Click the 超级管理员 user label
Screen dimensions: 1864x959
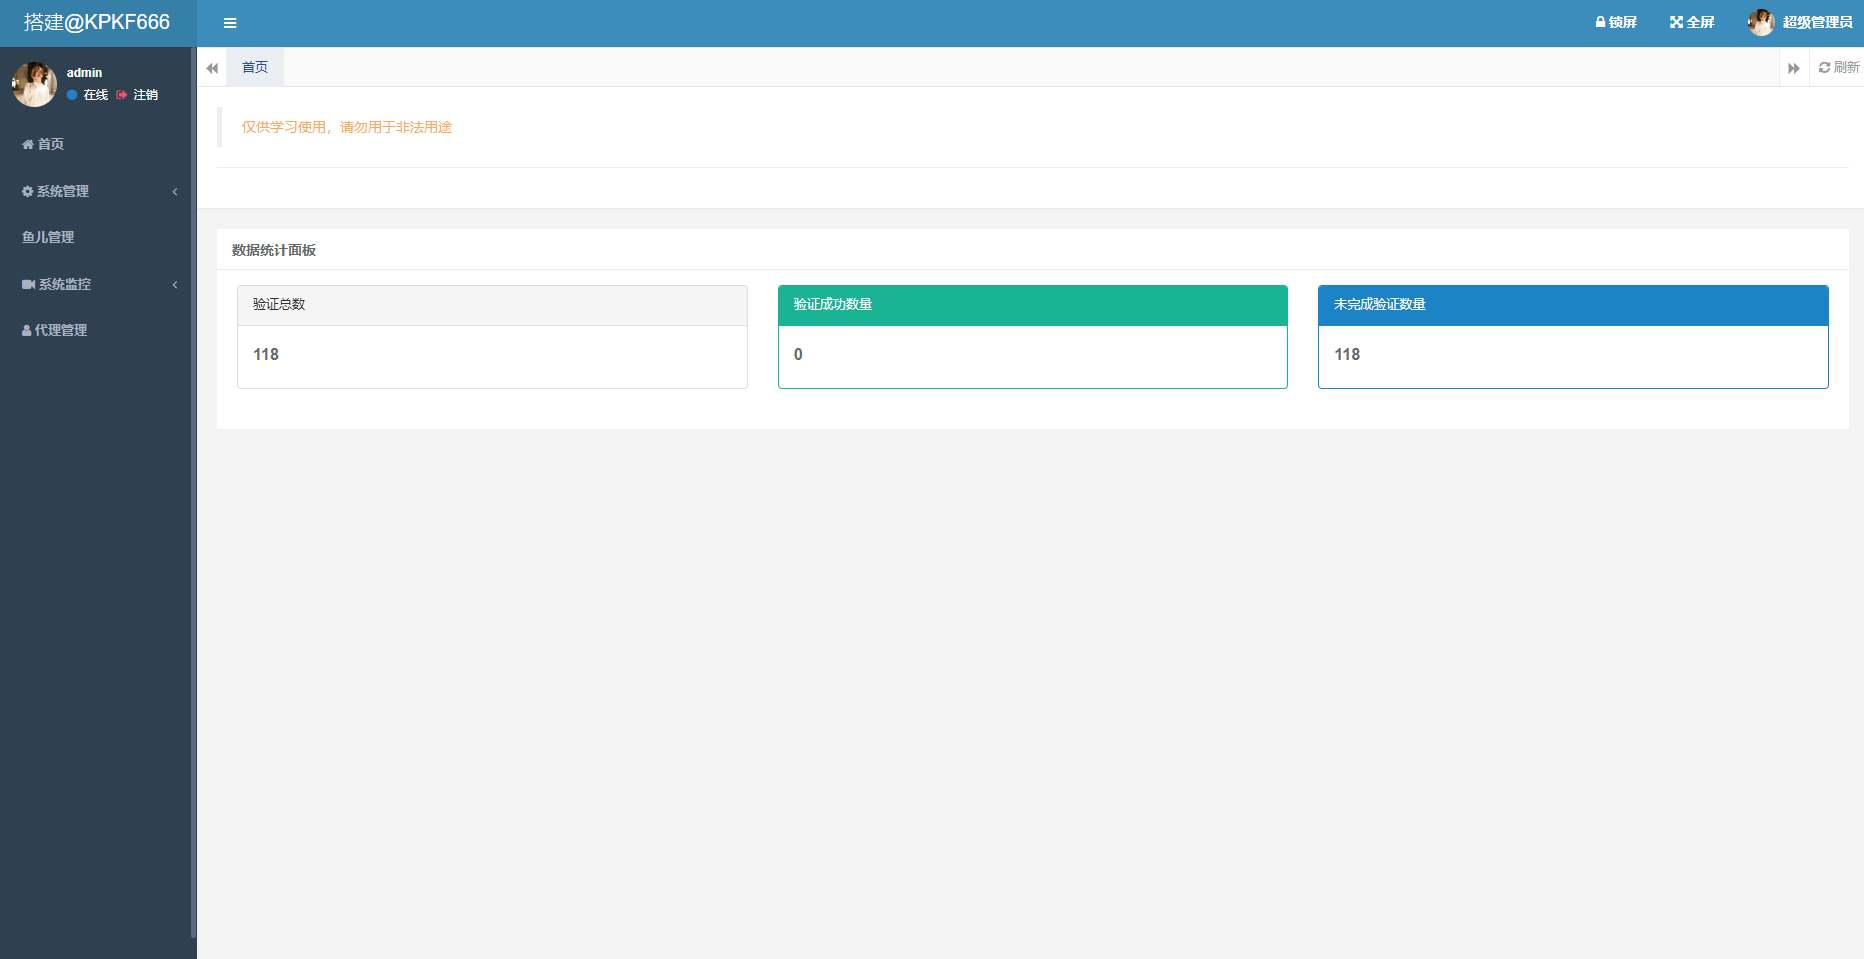pyautogui.click(x=1817, y=22)
